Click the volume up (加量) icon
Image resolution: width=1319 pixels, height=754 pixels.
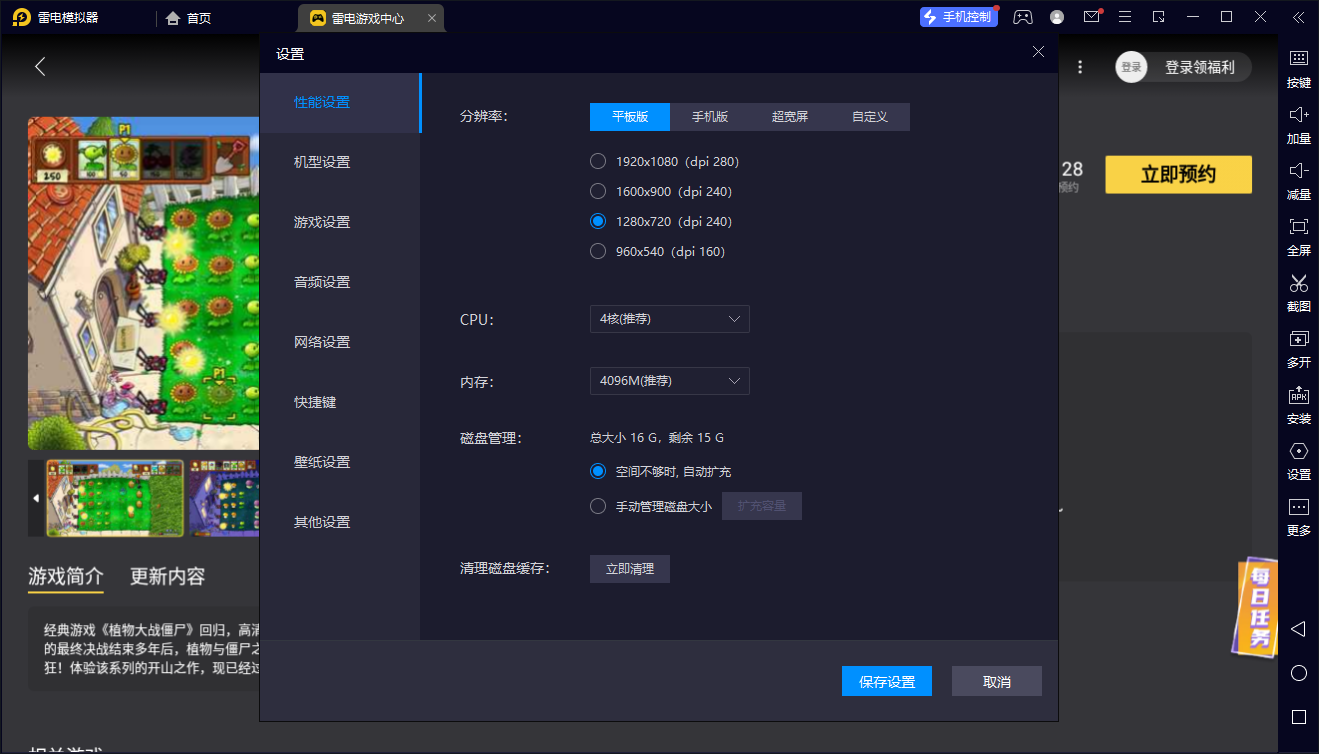click(1298, 115)
